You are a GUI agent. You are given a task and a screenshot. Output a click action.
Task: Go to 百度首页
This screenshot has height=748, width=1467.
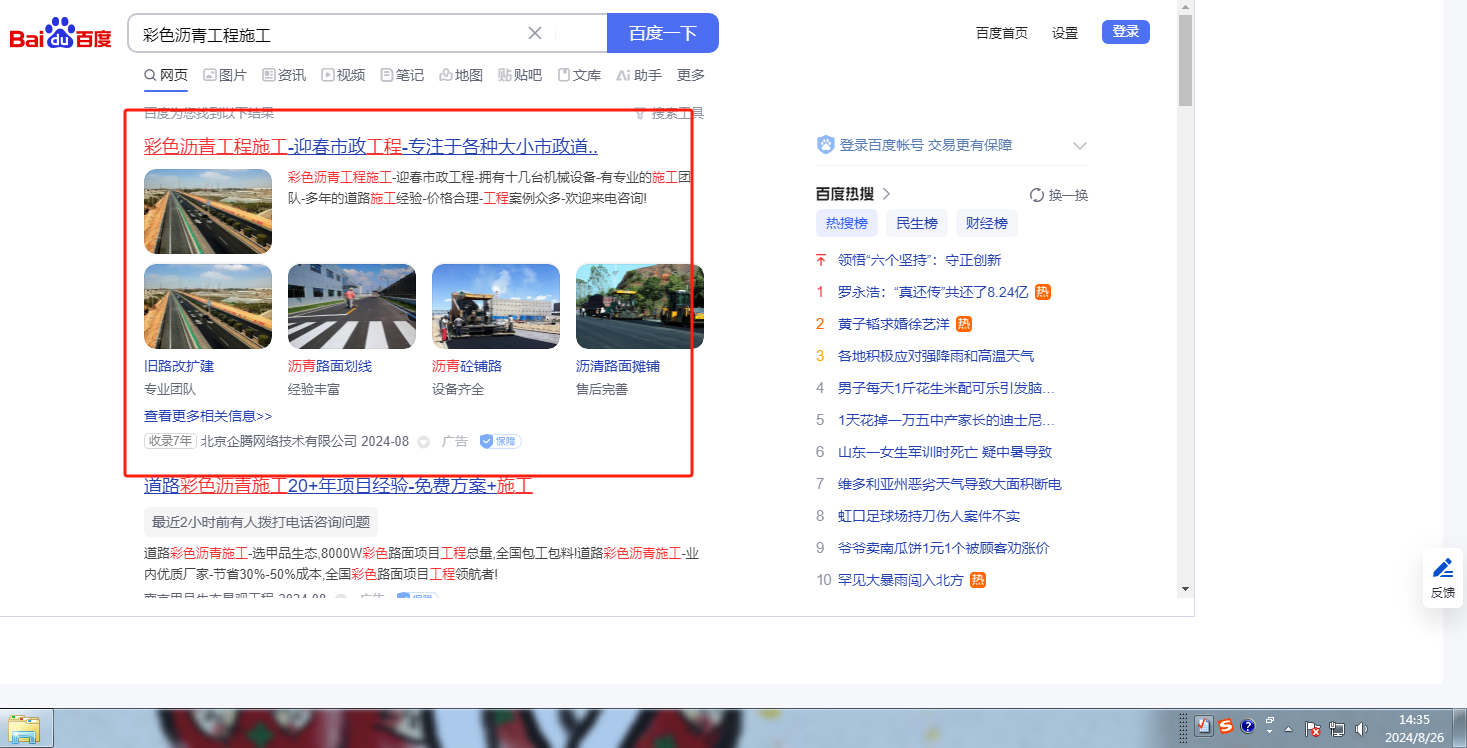tap(1002, 33)
